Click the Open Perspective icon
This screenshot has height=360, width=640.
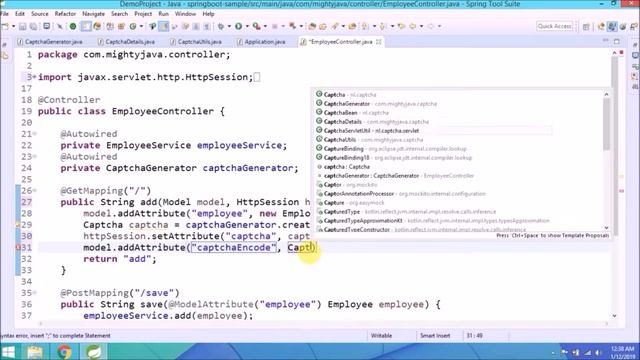(x=586, y=27)
